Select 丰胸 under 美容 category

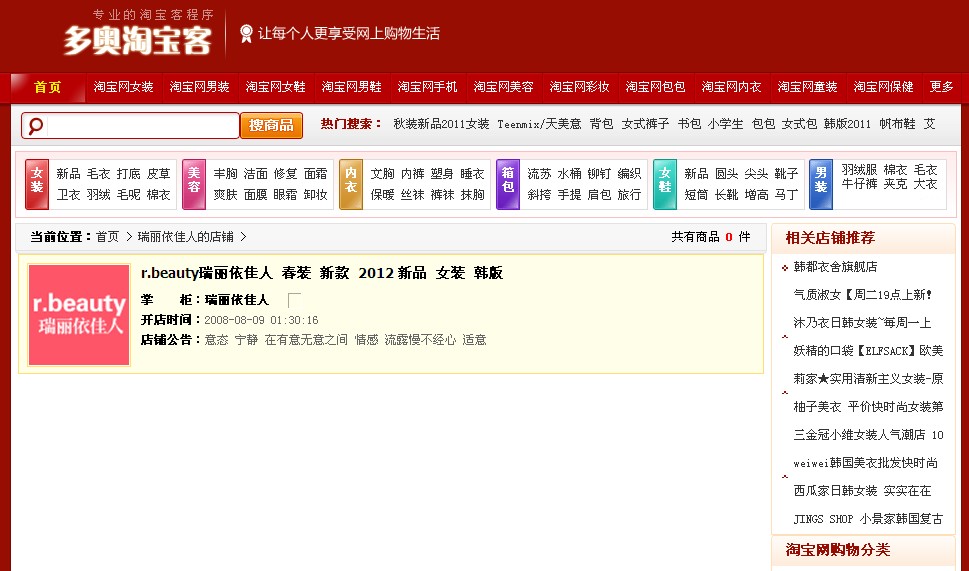pos(226,174)
